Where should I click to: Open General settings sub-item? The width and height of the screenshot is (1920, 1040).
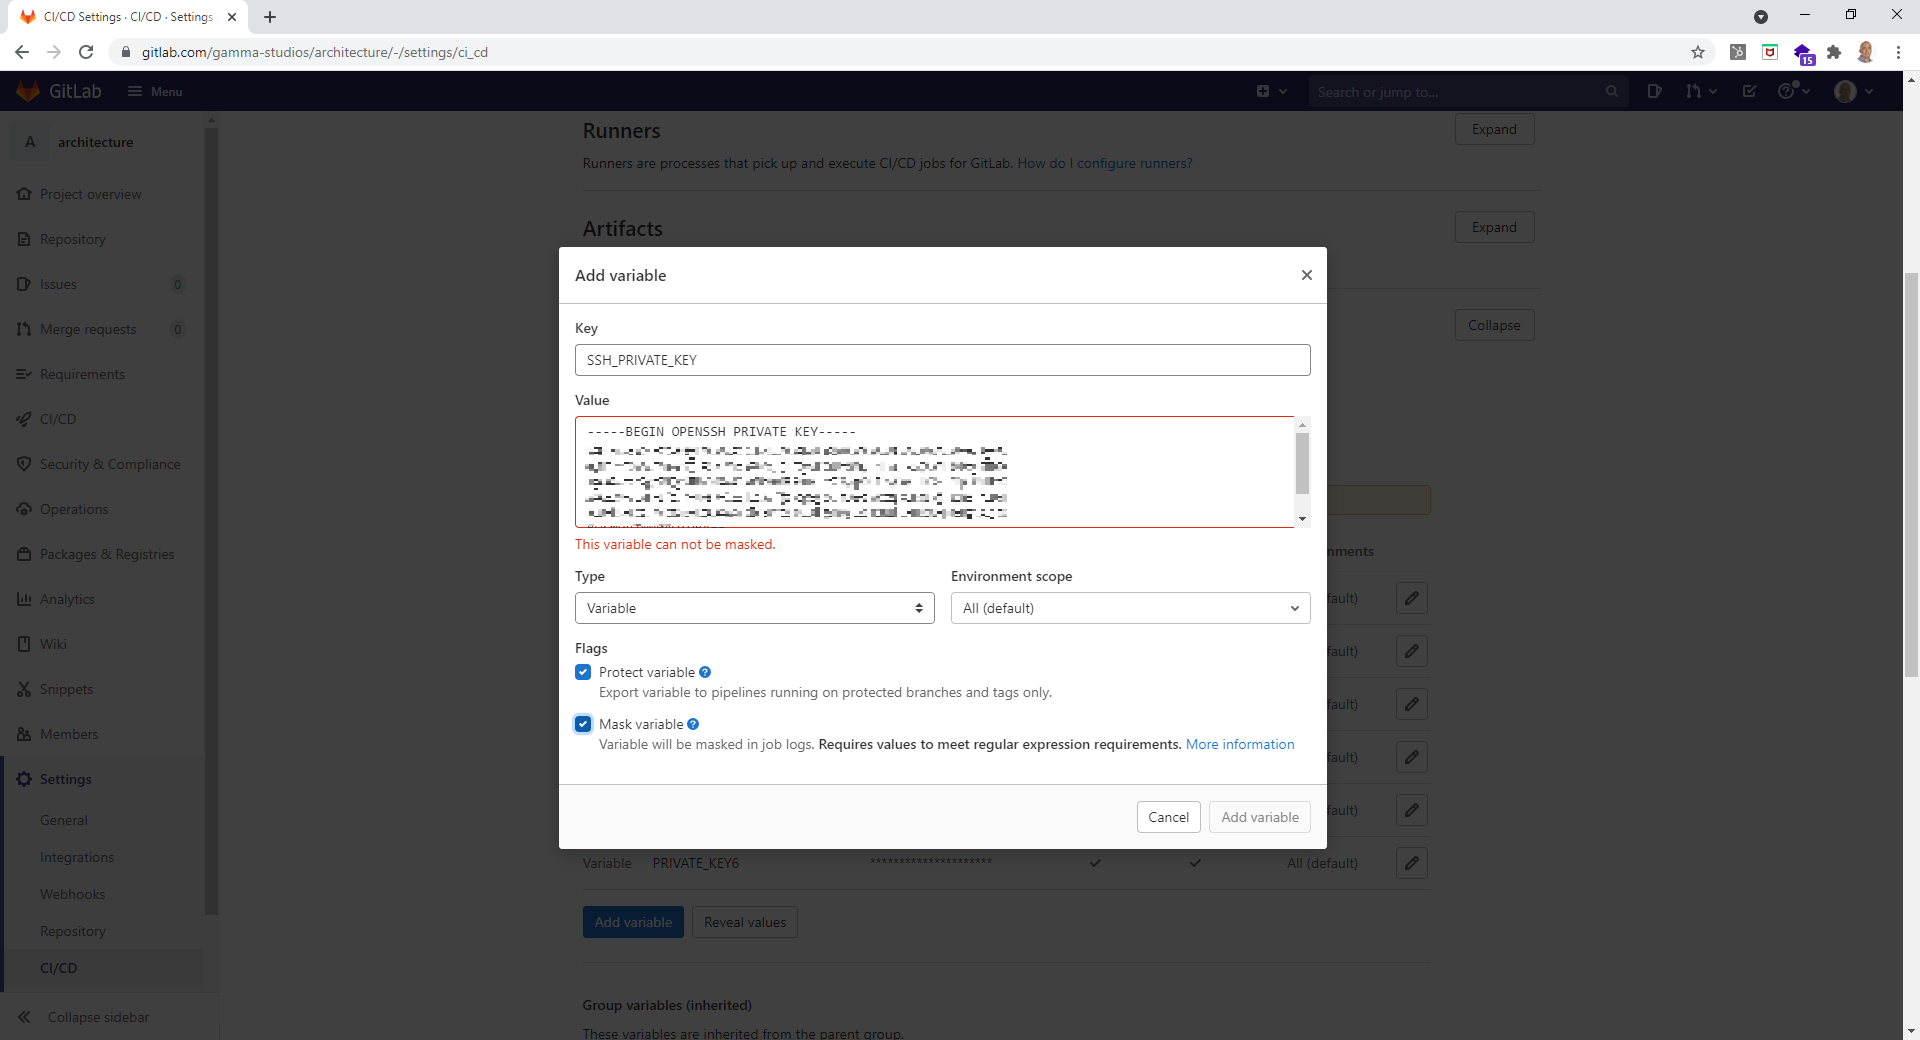coord(64,820)
